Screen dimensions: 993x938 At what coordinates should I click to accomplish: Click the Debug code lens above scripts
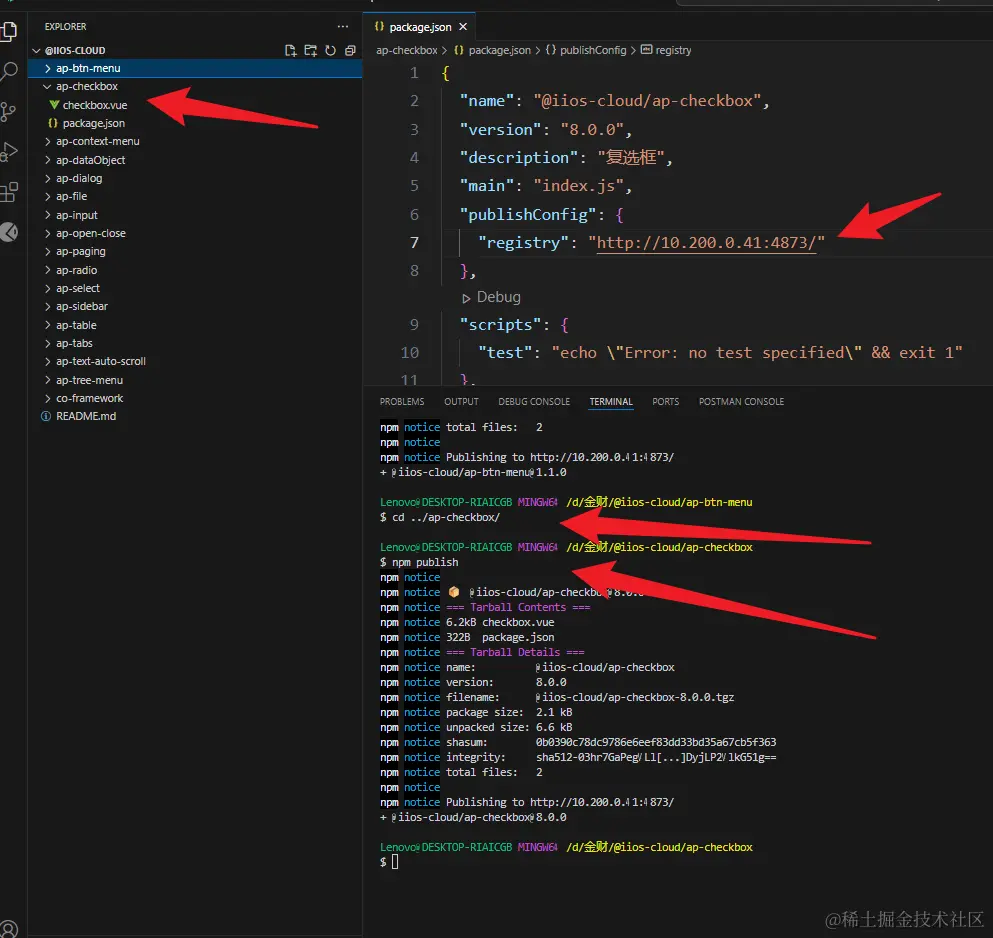point(491,297)
